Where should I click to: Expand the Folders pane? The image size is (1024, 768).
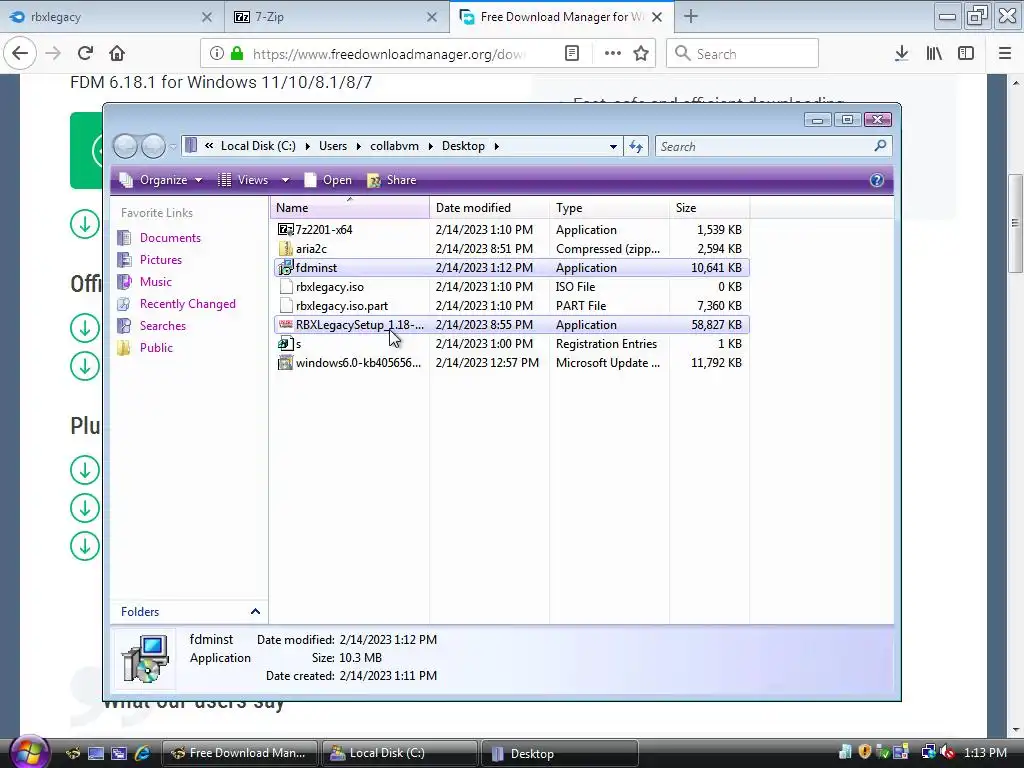(x=255, y=612)
